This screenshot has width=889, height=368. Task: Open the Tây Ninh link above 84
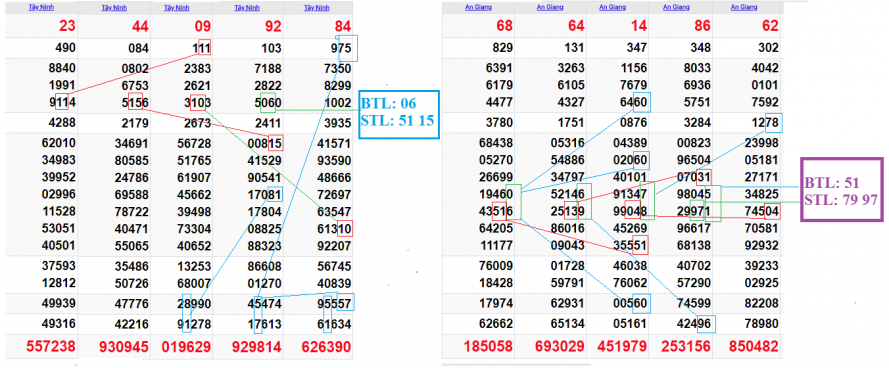tap(315, 8)
